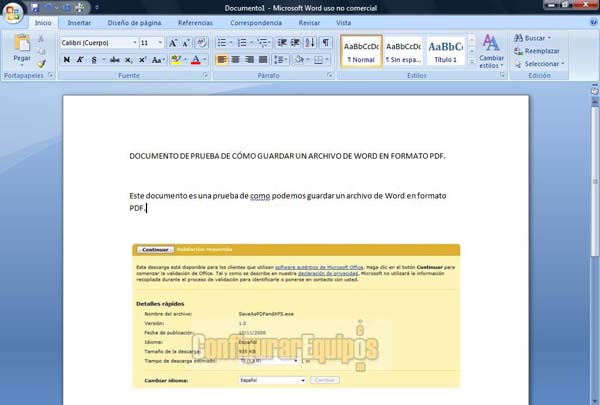Apply the Sin espaciado style
Viewport: 600px width, 405px height.
coord(403,52)
